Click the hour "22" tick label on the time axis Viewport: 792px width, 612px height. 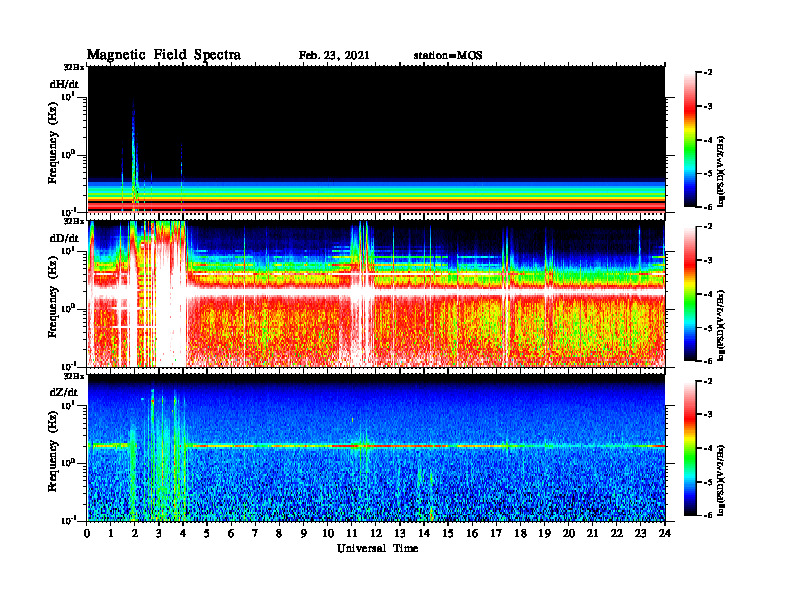(x=616, y=533)
